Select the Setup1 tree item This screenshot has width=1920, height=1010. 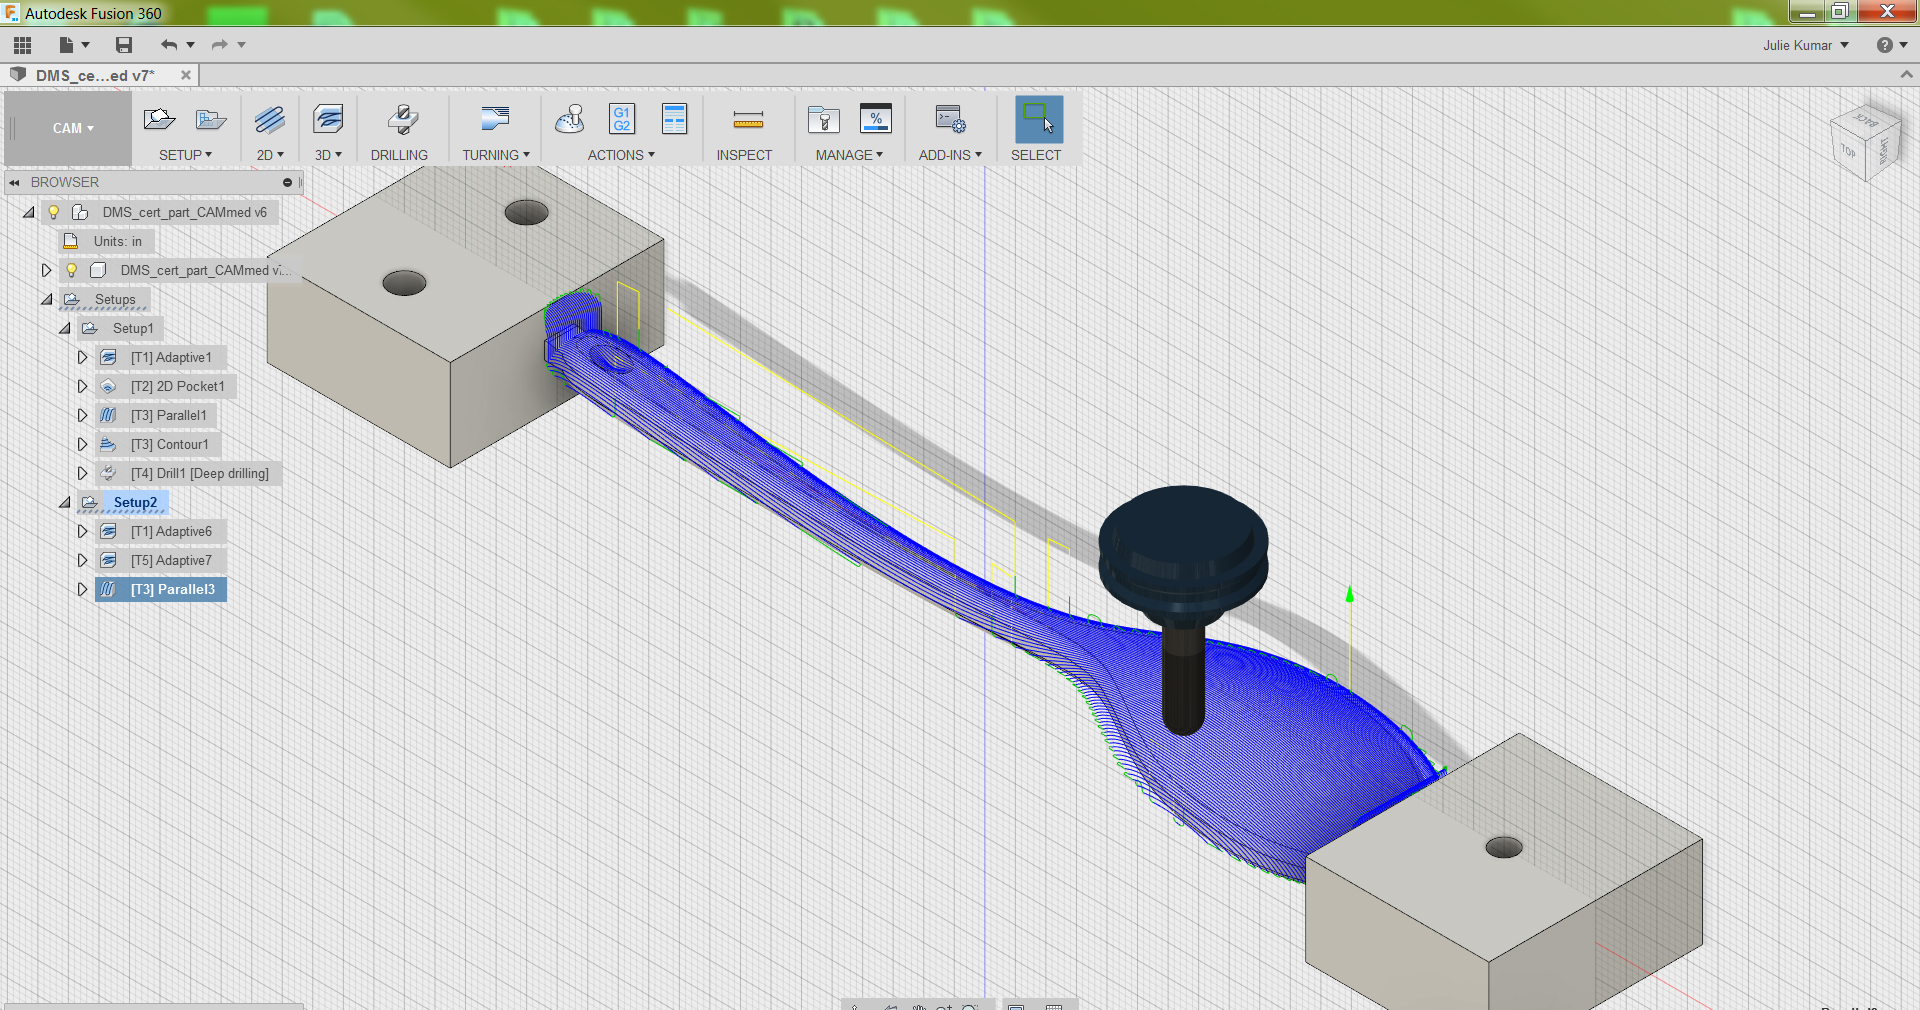133,328
